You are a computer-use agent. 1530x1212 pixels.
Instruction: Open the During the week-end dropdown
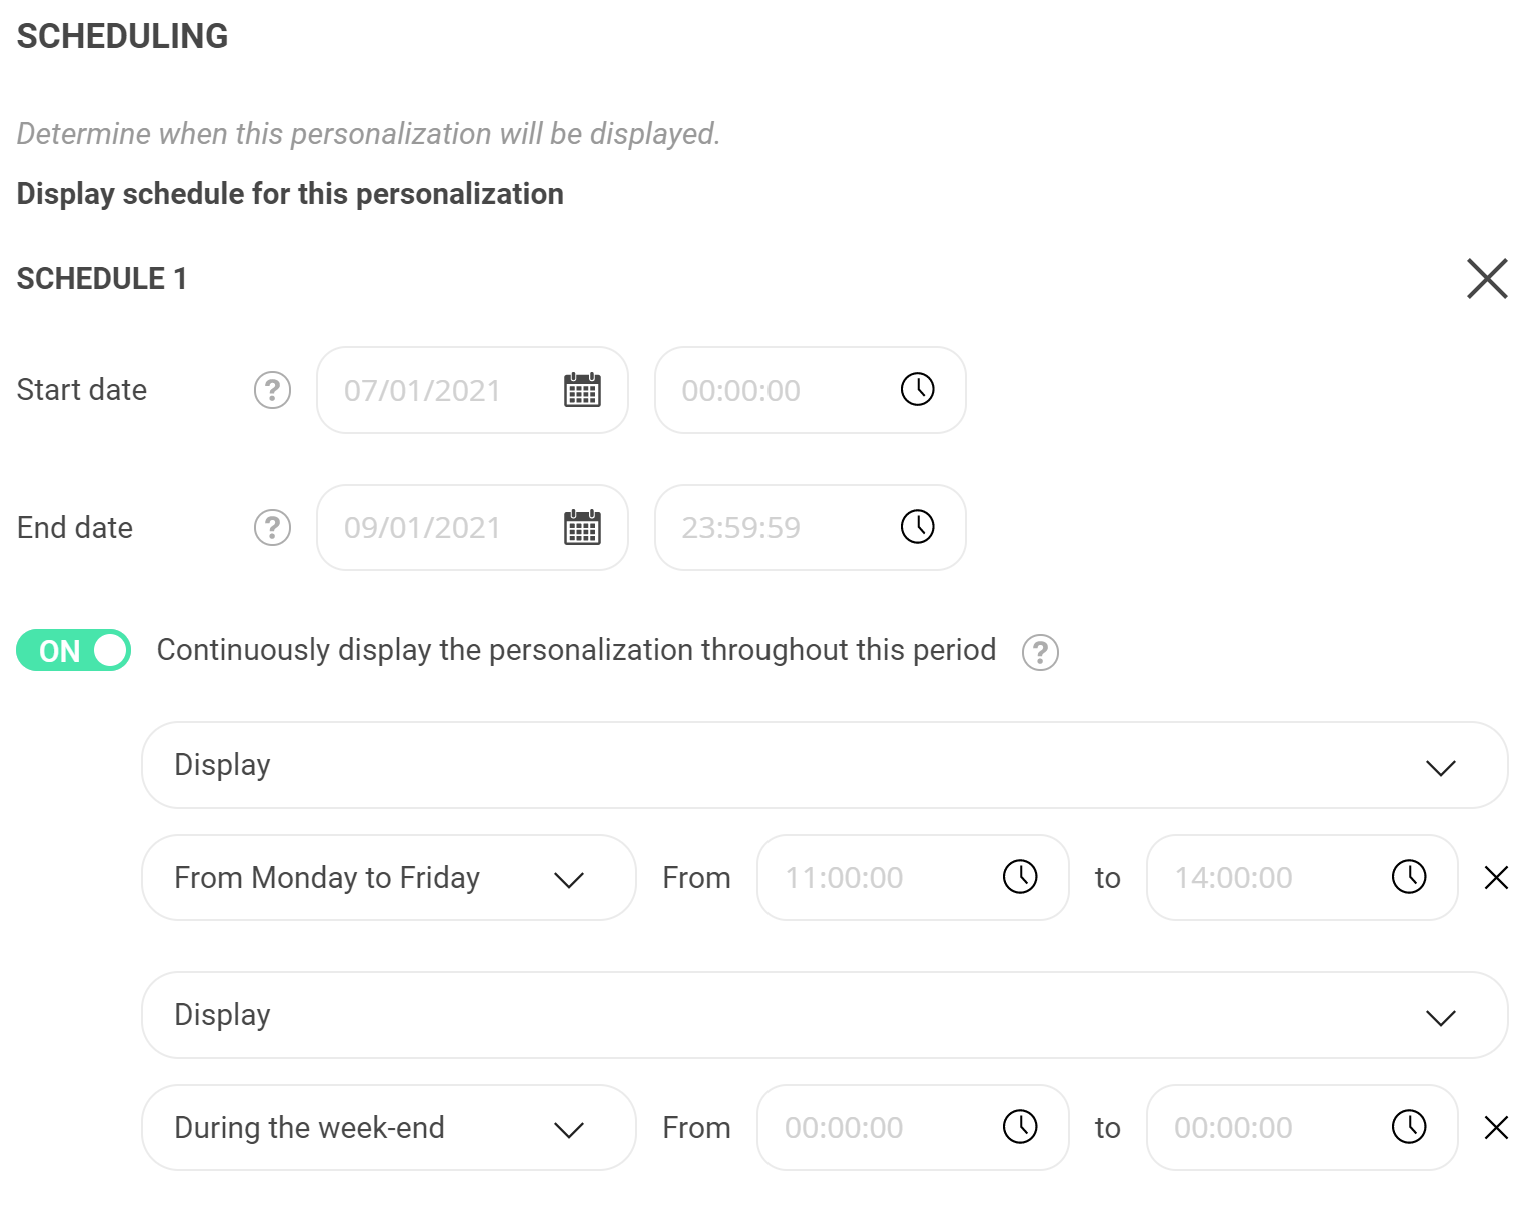pyautogui.click(x=388, y=1127)
